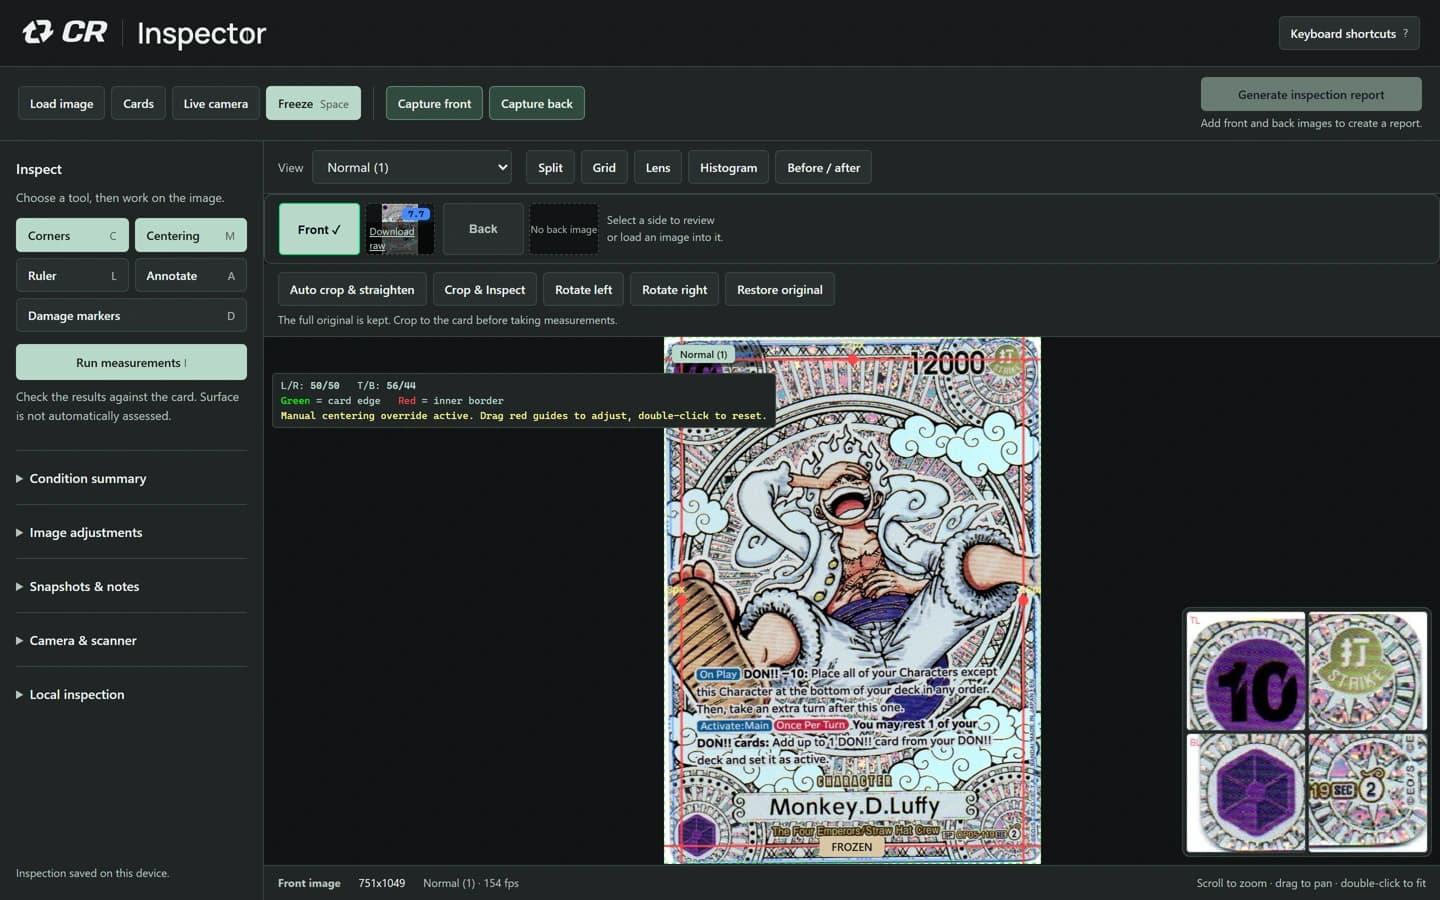Click the top-left corner preview thumbnail
The image size is (1440, 900).
click(x=1246, y=671)
